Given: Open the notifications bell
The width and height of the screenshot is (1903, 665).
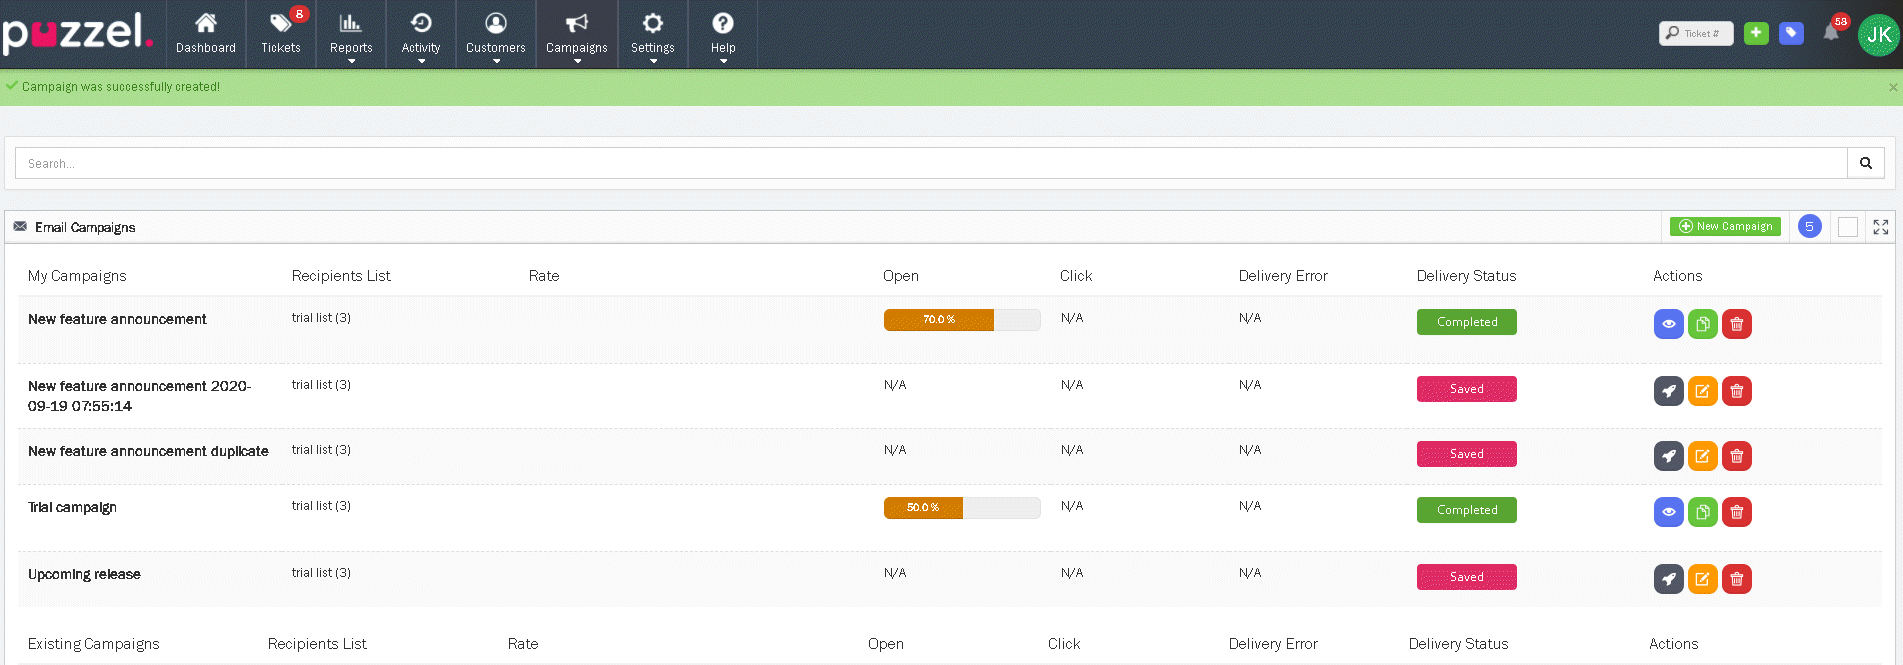Looking at the screenshot, I should [x=1830, y=33].
